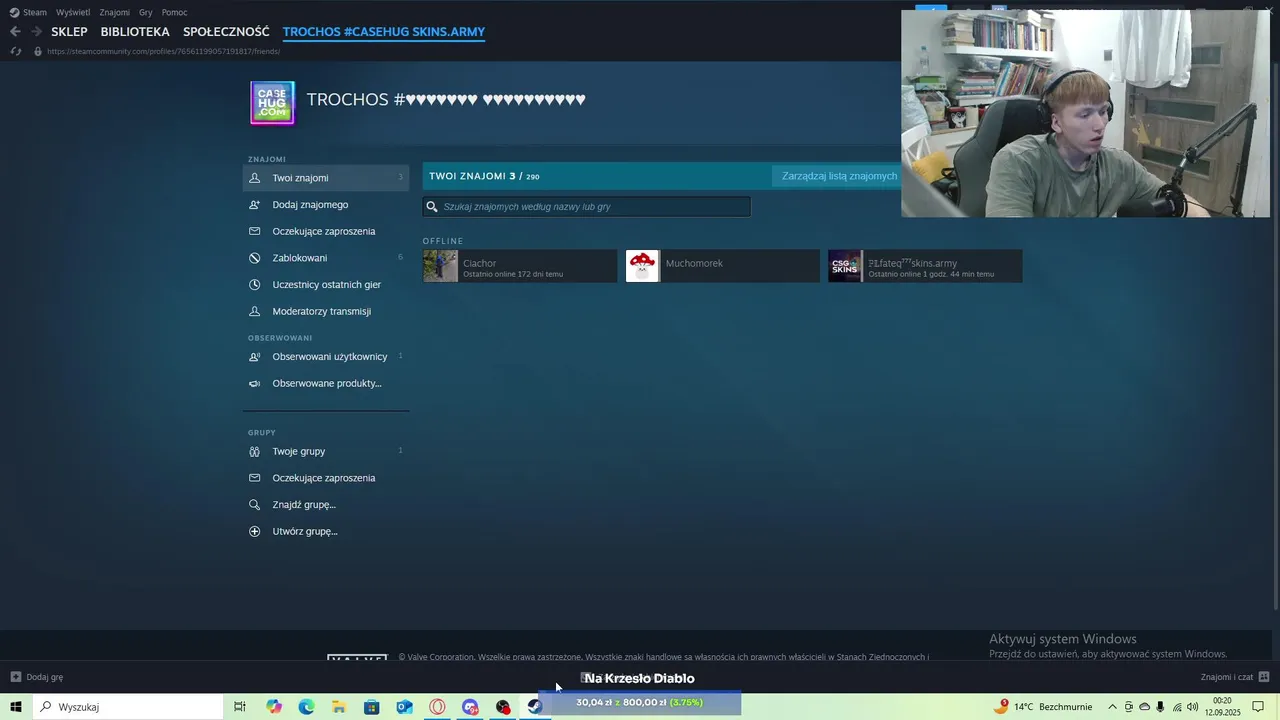Image resolution: width=1280 pixels, height=720 pixels.
Task: Click the person icon beside Twoi znajomi
Action: coord(254,178)
